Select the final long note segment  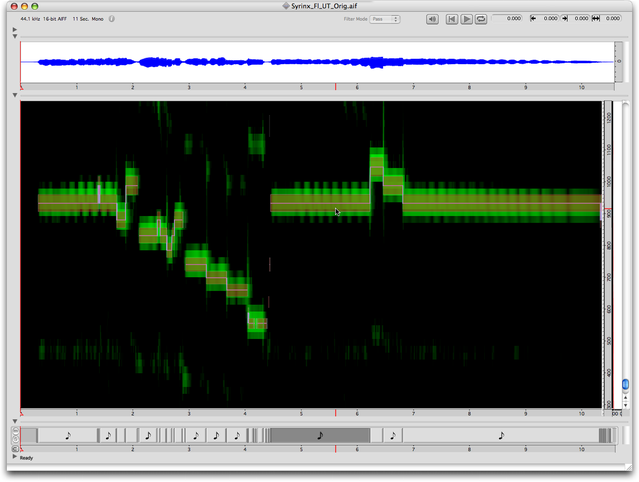[501, 436]
